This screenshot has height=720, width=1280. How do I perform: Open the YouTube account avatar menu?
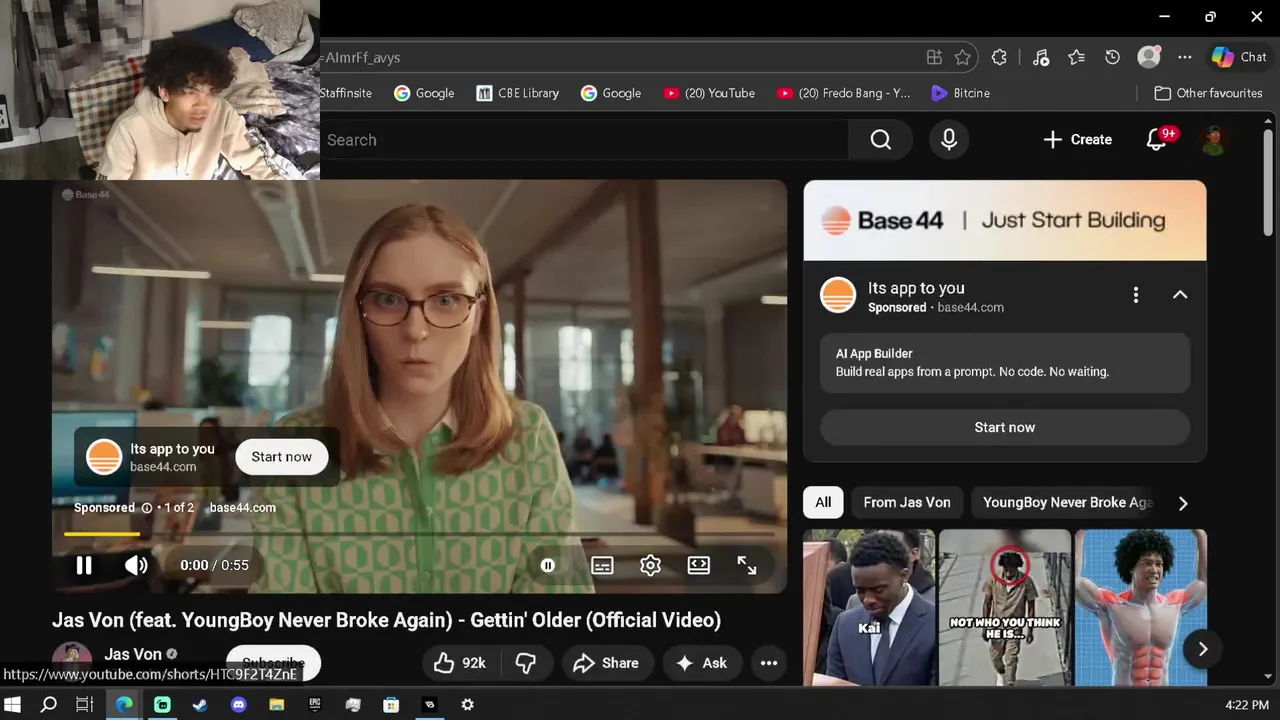point(1214,140)
